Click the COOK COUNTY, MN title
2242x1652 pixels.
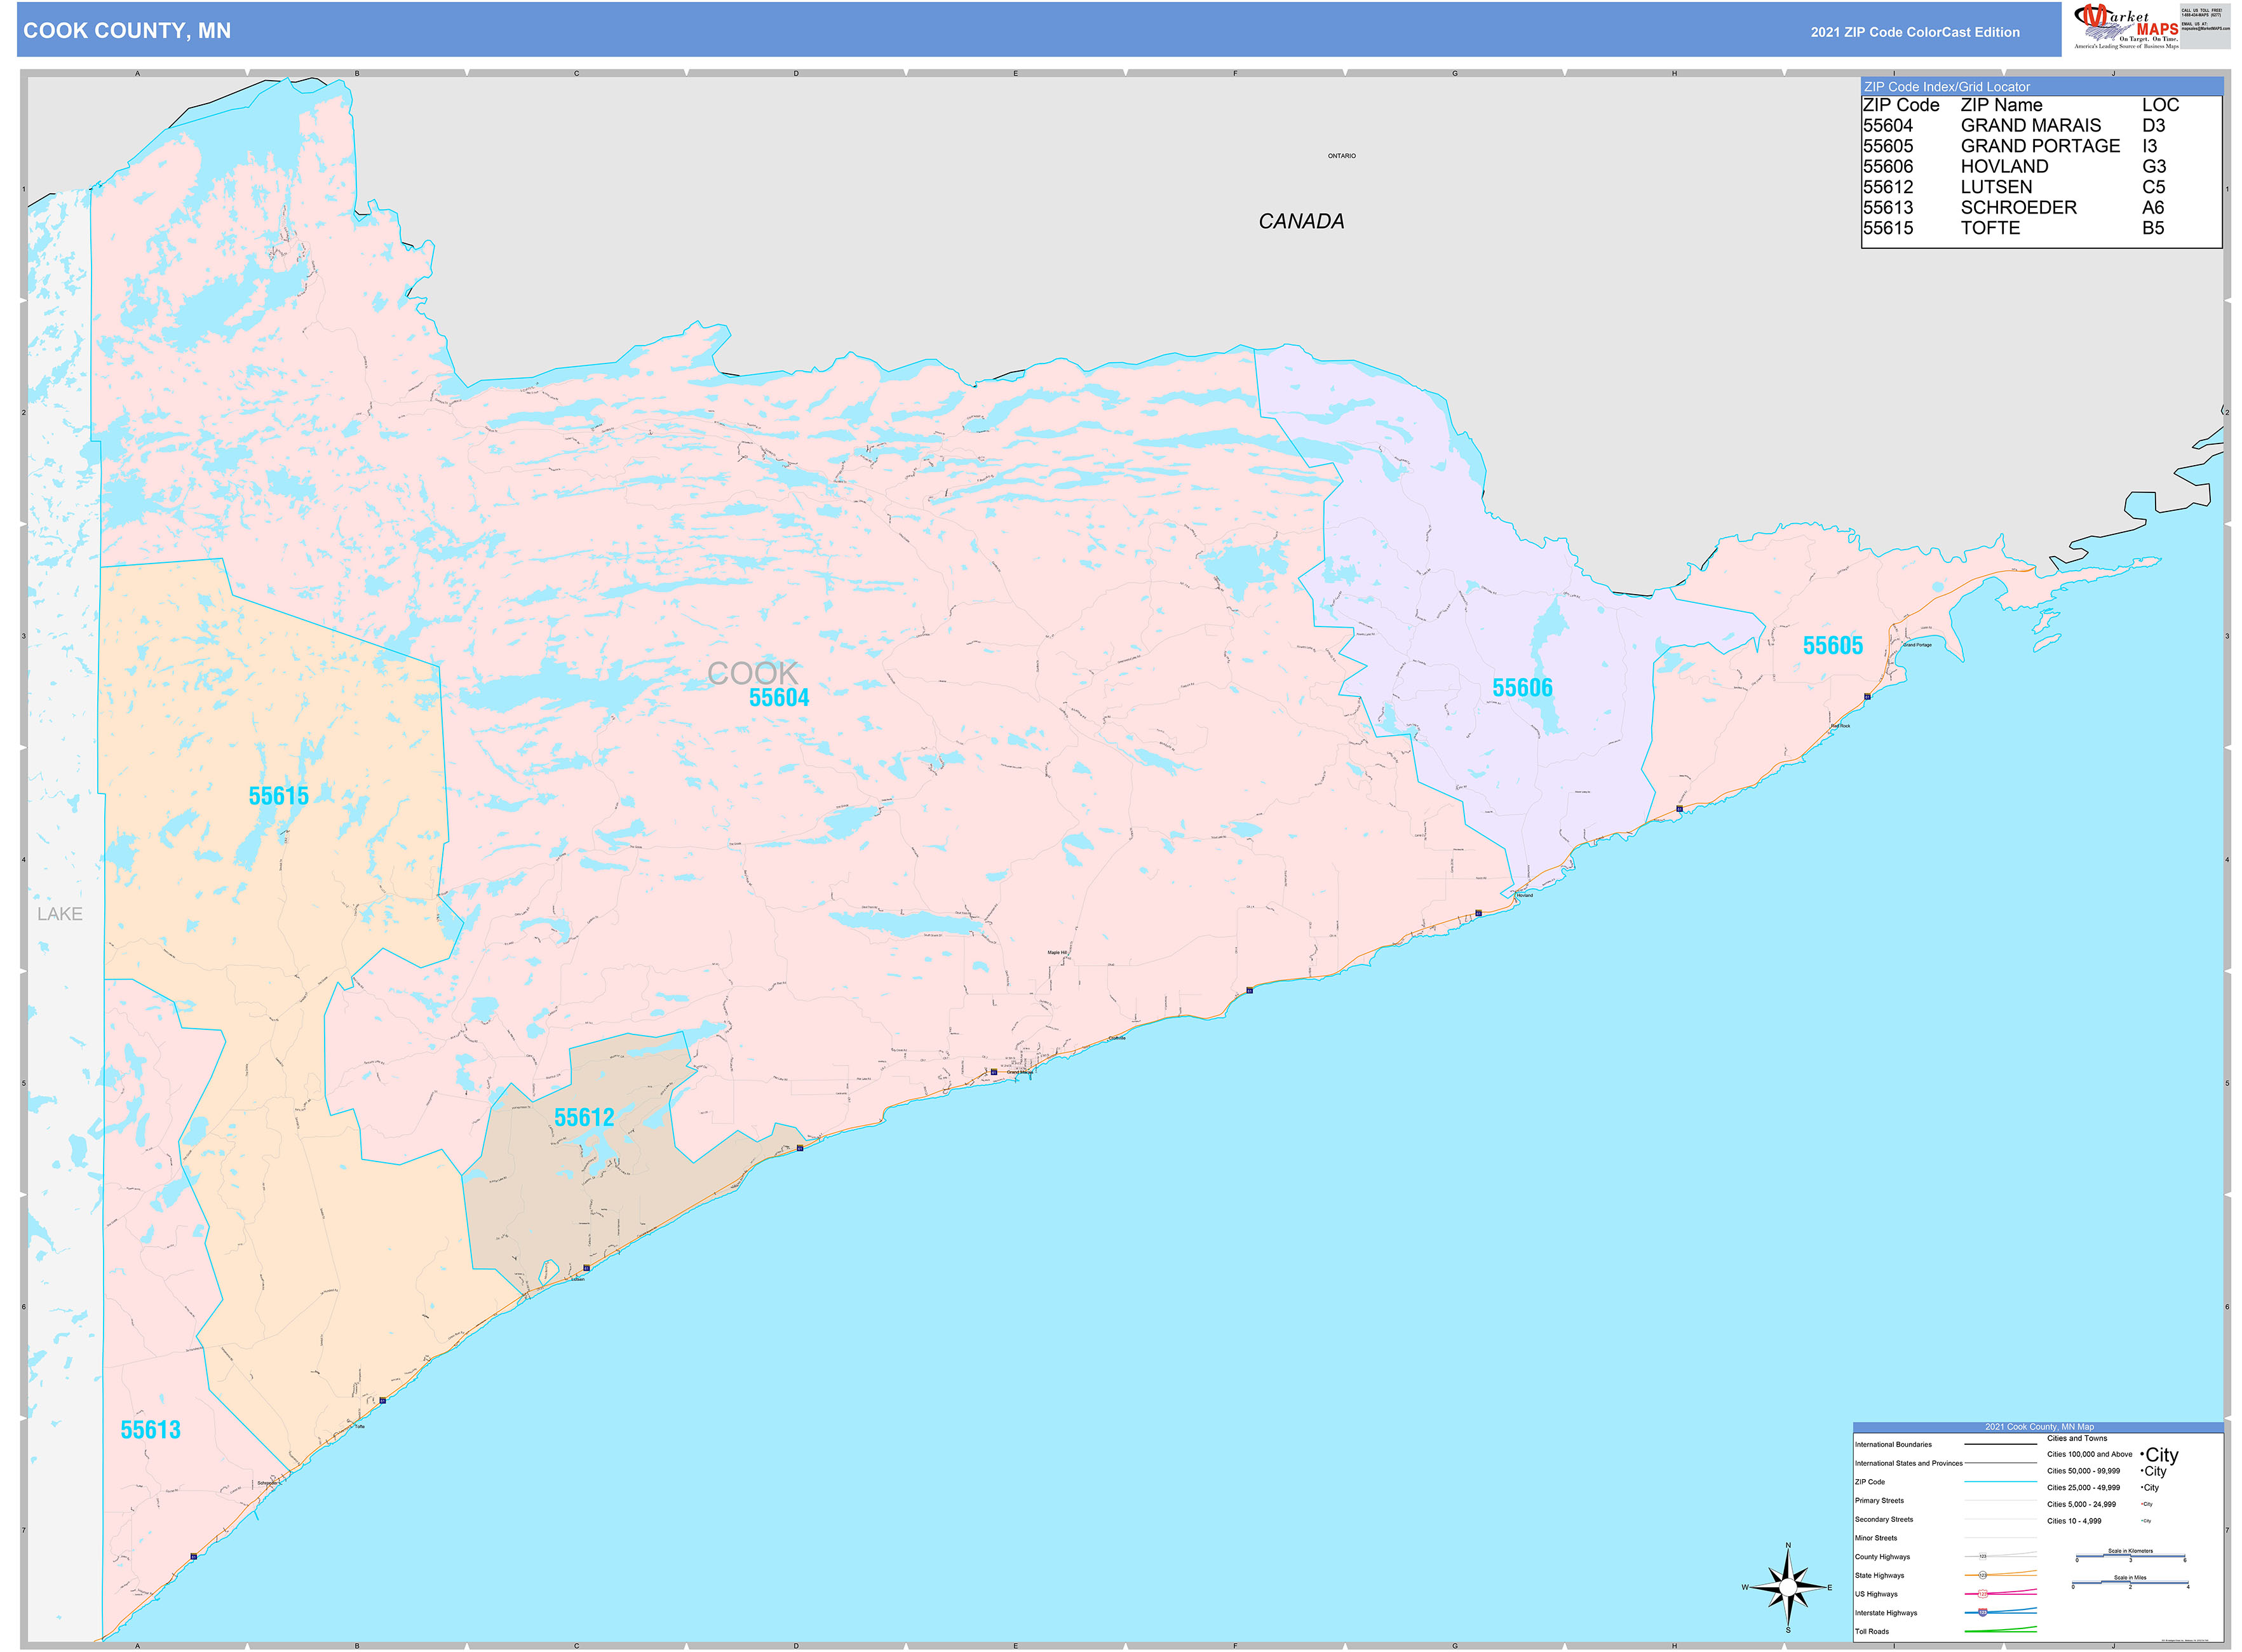127,31
